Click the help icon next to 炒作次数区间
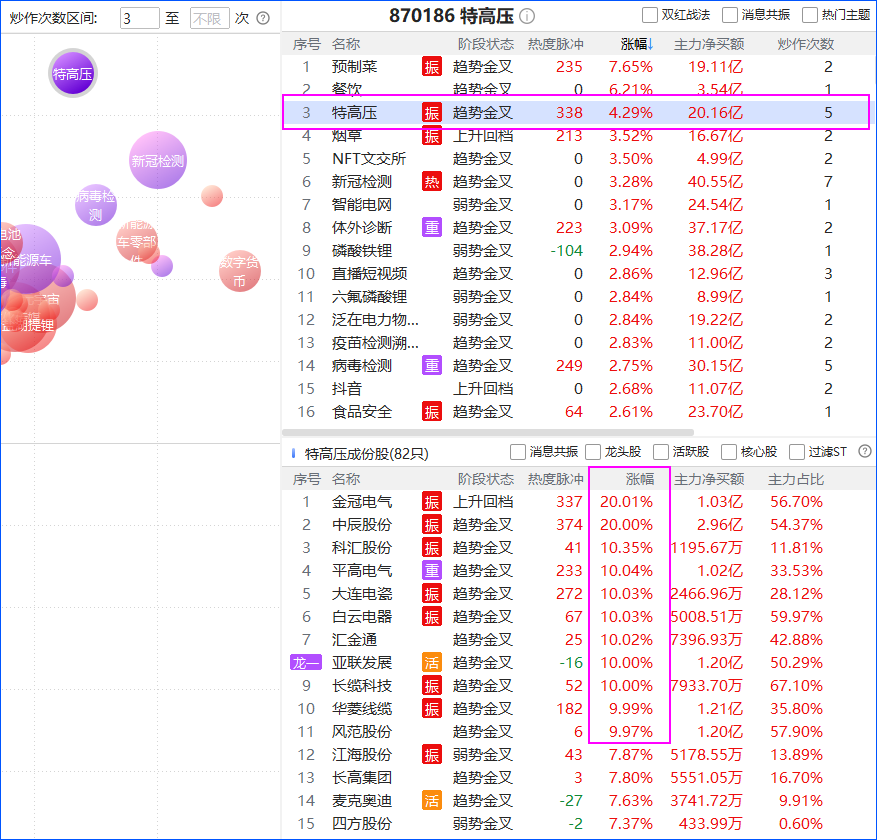Image resolution: width=877 pixels, height=840 pixels. 263,18
